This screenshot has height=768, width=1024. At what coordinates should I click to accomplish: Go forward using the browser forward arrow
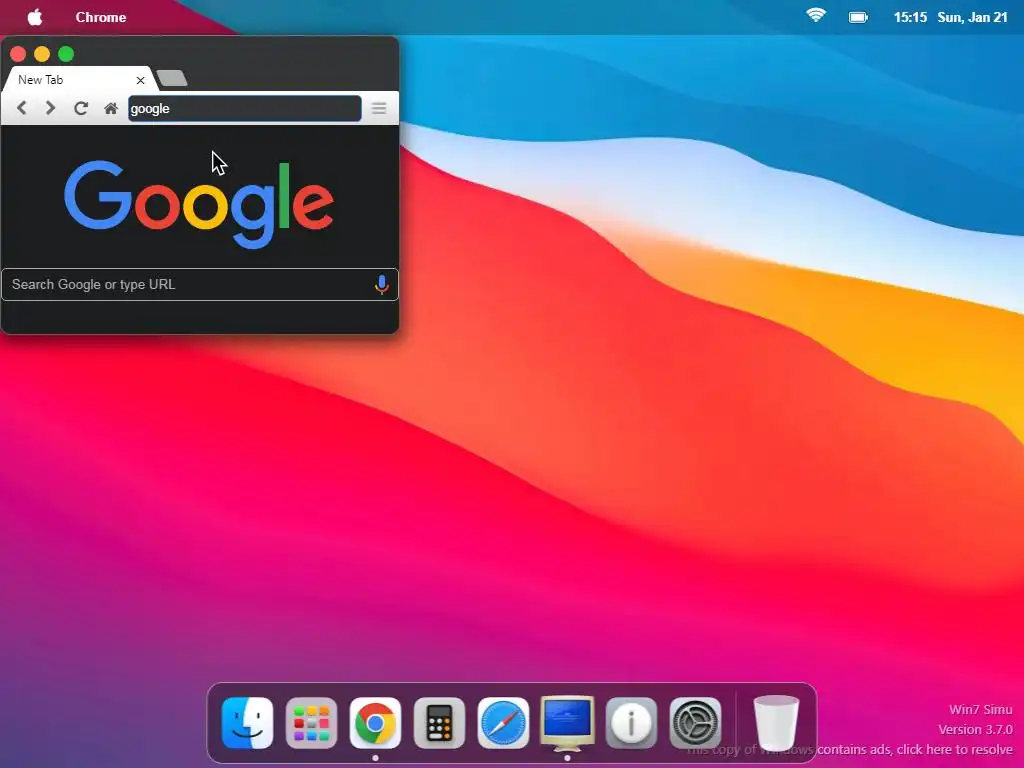(x=50, y=108)
